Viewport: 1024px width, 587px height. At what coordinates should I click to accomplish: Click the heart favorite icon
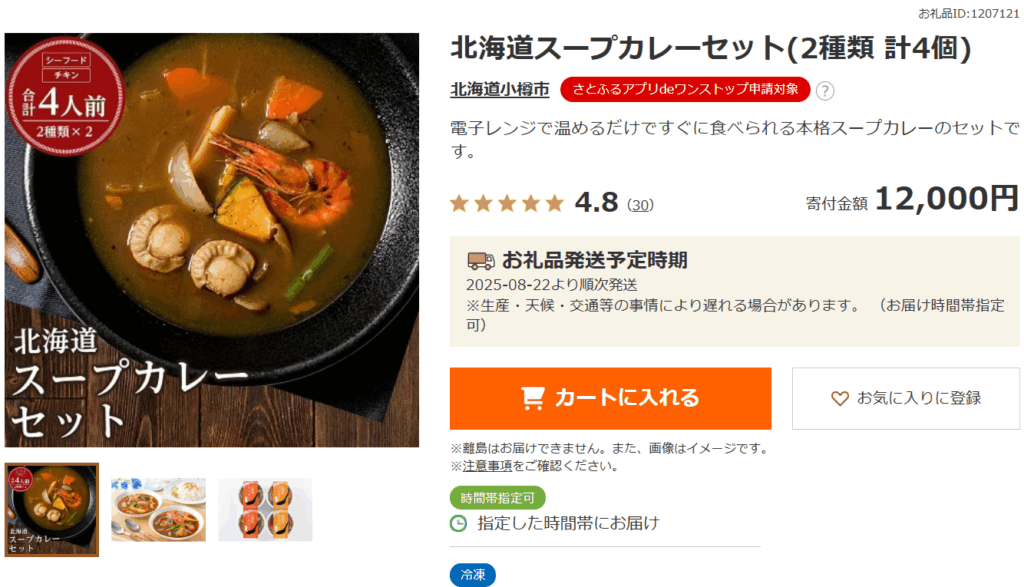coord(840,398)
